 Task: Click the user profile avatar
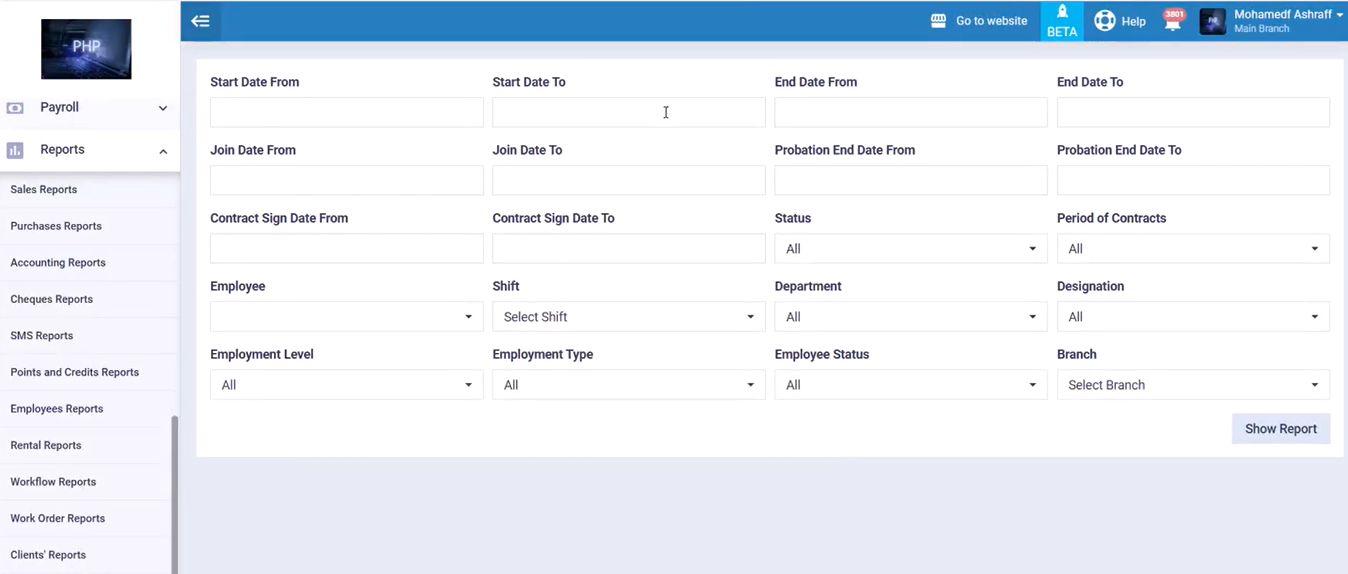(1212, 21)
